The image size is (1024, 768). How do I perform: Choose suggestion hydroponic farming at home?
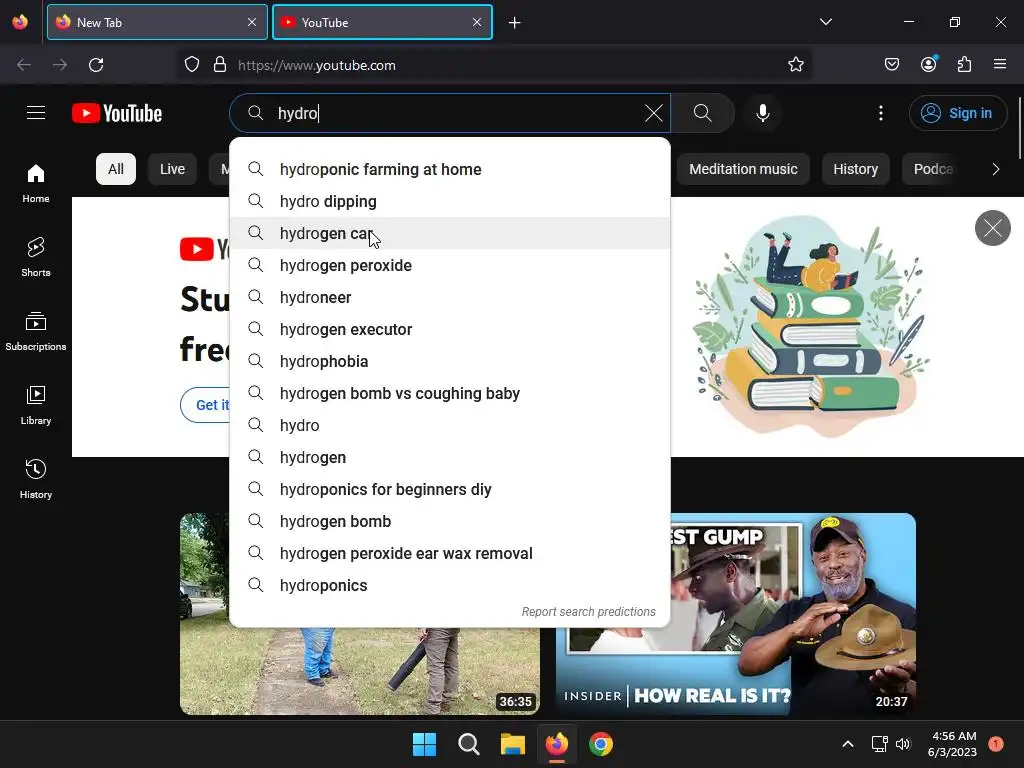[450, 169]
